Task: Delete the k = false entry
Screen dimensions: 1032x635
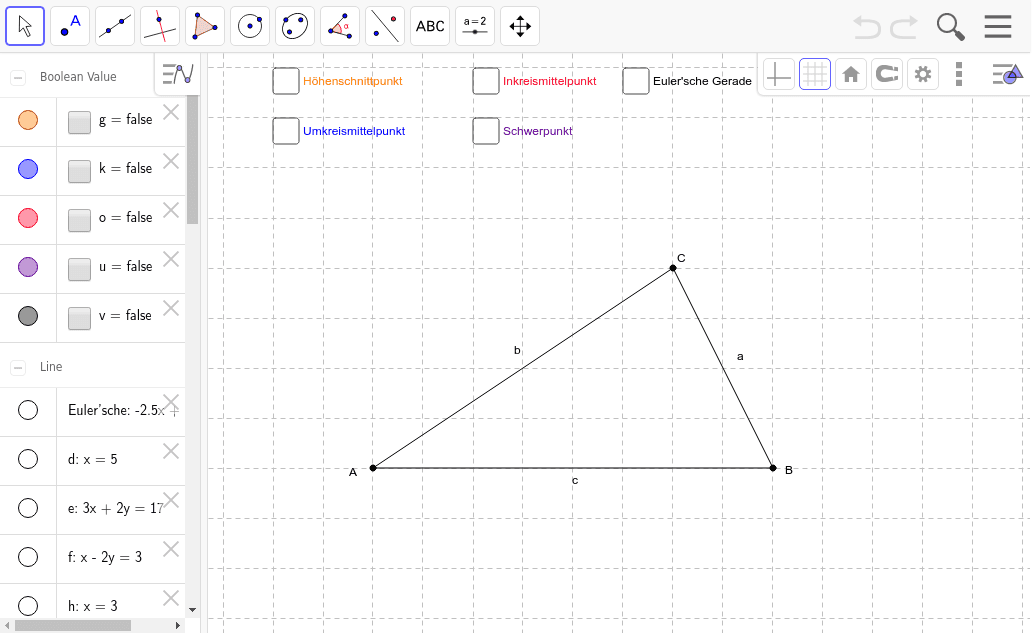Action: click(171, 161)
